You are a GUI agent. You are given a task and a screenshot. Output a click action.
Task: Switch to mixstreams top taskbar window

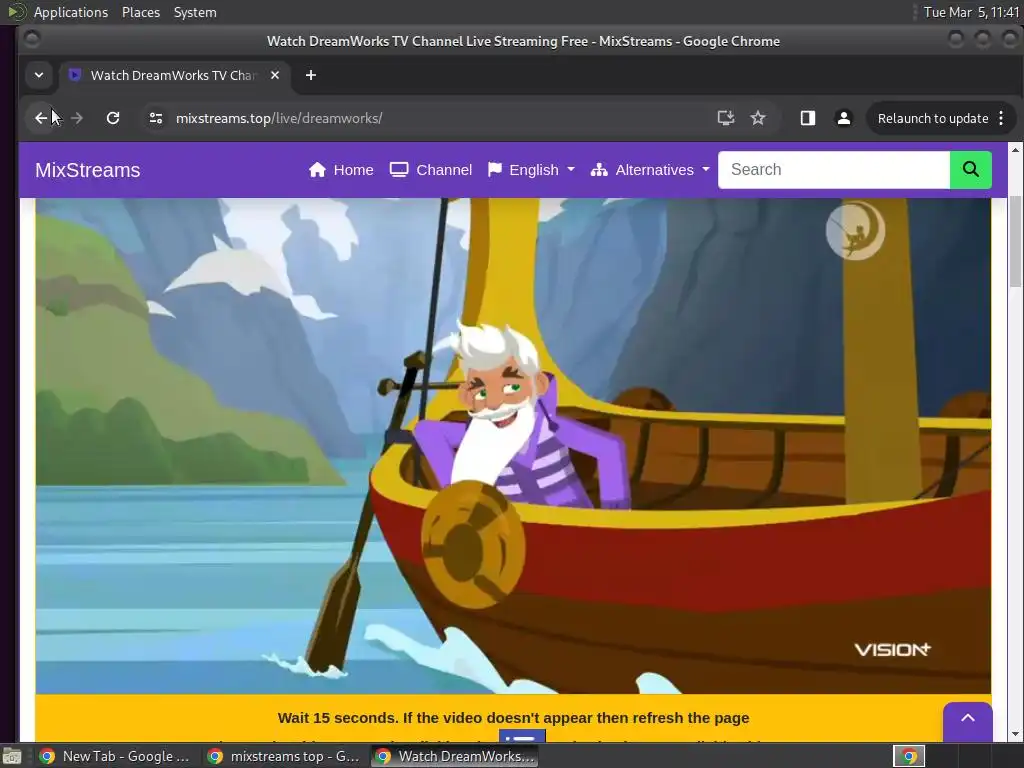[283, 756]
